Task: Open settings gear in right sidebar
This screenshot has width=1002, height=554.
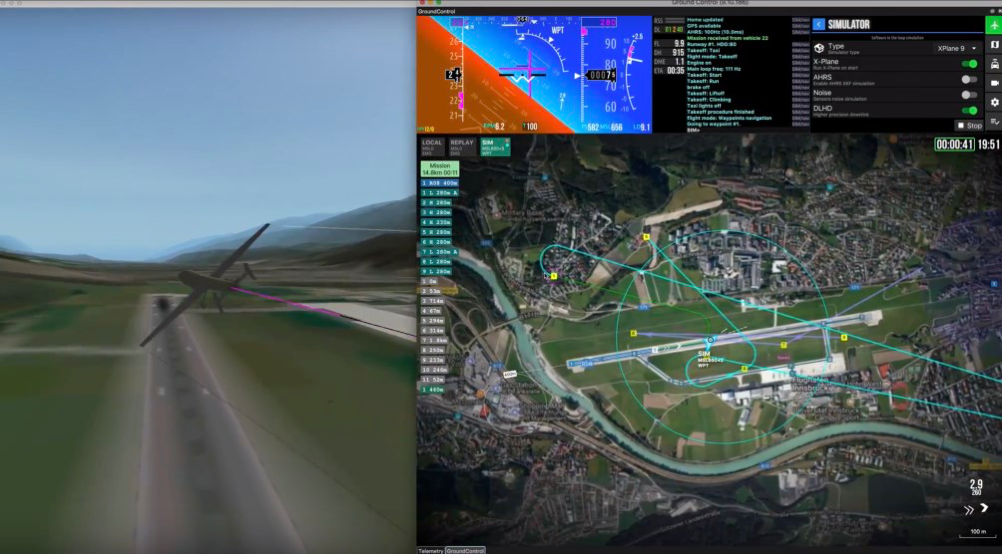Action: click(x=994, y=102)
